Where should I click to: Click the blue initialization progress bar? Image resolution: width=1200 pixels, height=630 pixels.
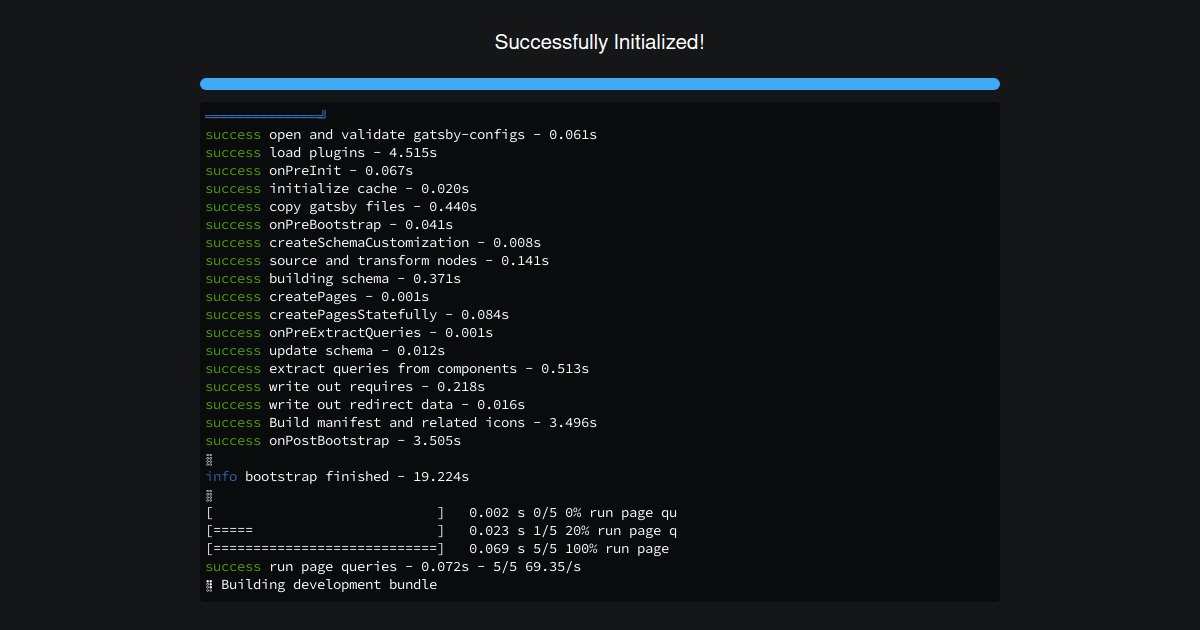600,84
